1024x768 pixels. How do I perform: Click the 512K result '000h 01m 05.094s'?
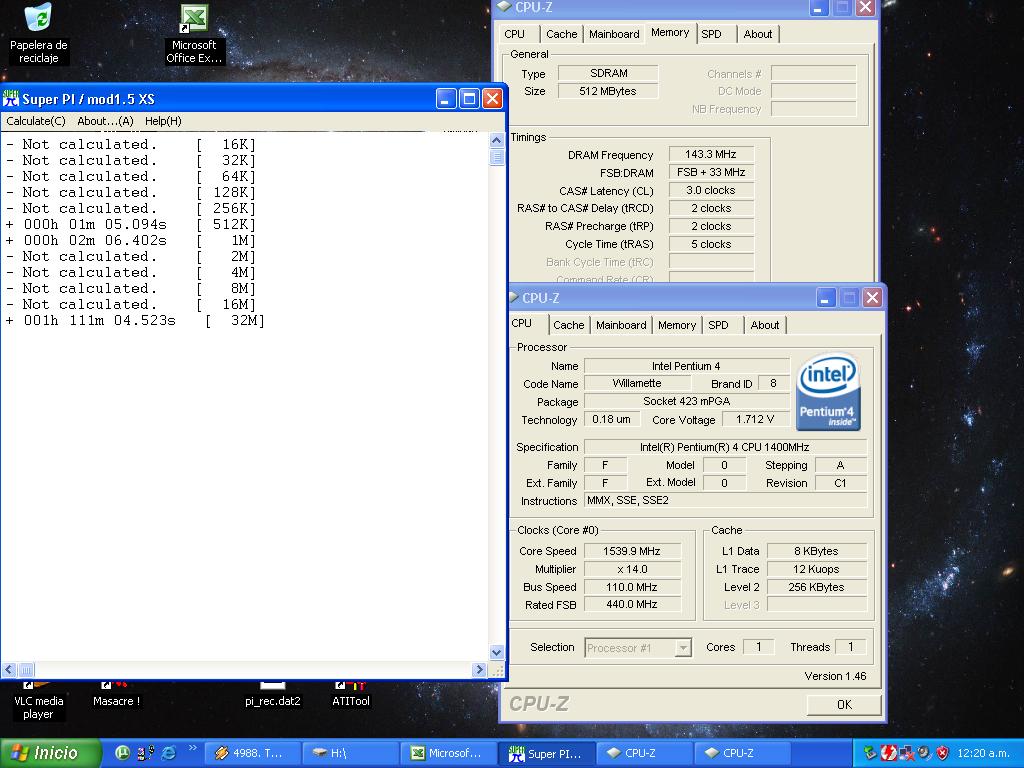(95, 225)
